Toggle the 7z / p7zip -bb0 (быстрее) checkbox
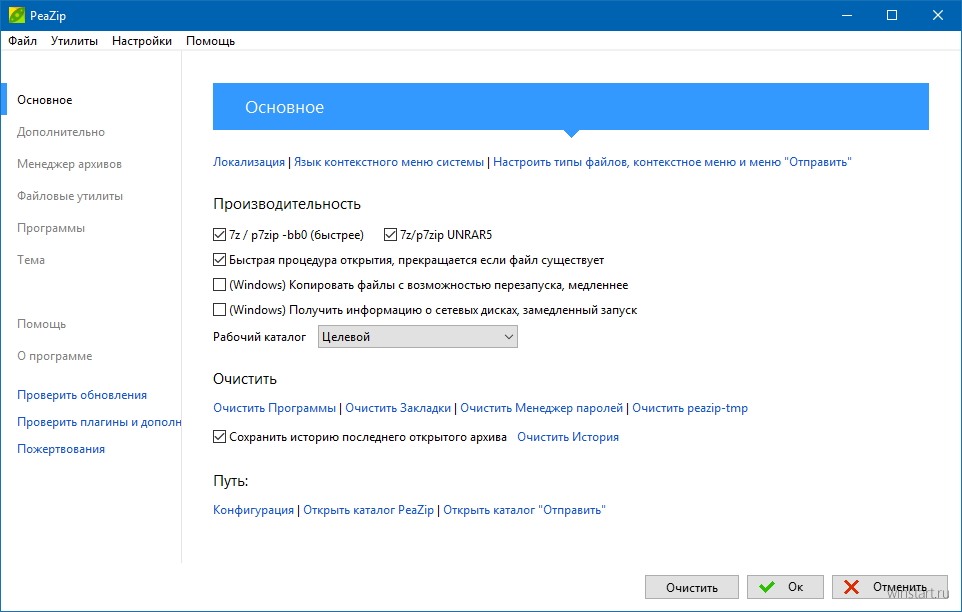Viewport: 962px width, 612px height. [219, 234]
